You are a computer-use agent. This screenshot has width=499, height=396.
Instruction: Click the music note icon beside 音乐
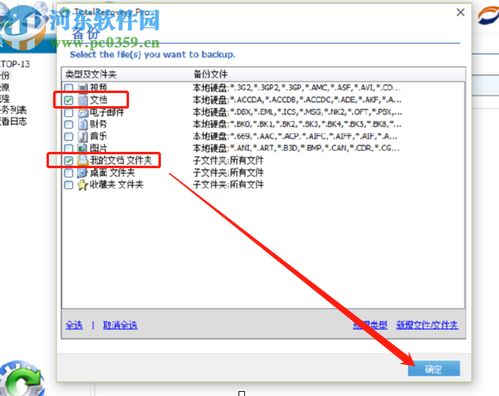click(83, 136)
